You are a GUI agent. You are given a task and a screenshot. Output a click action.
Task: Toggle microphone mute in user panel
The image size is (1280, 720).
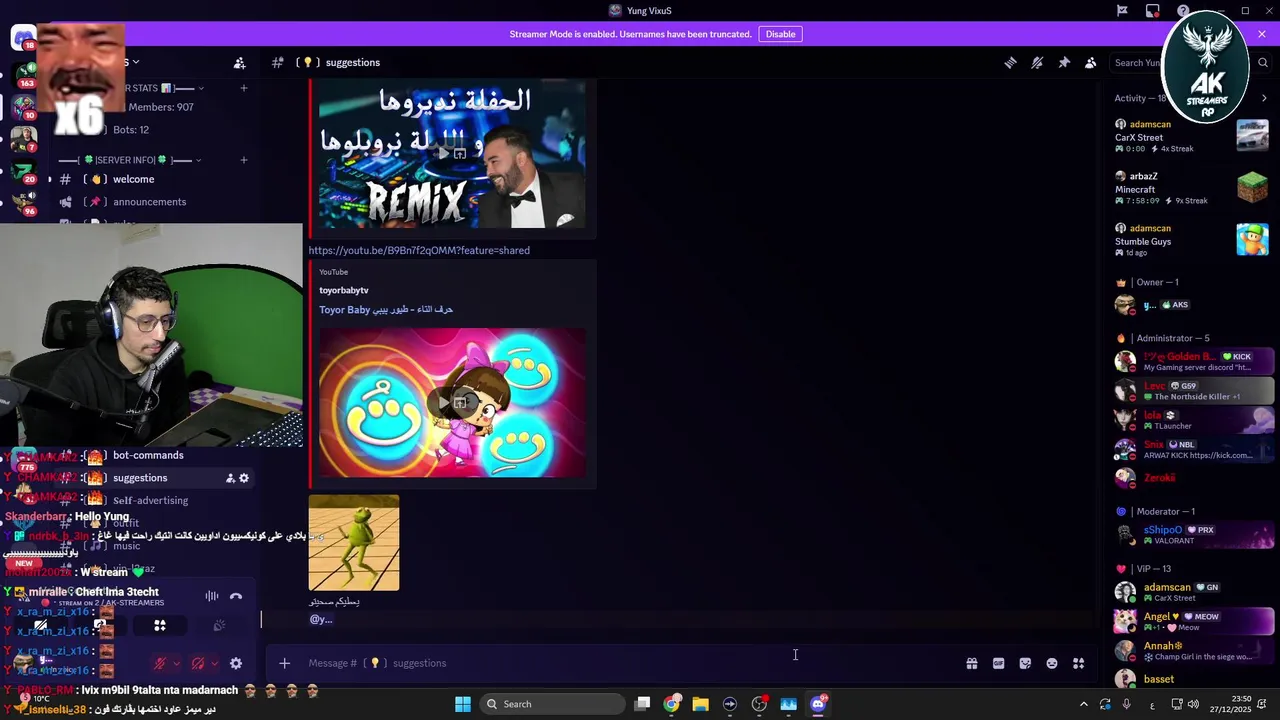(x=160, y=663)
